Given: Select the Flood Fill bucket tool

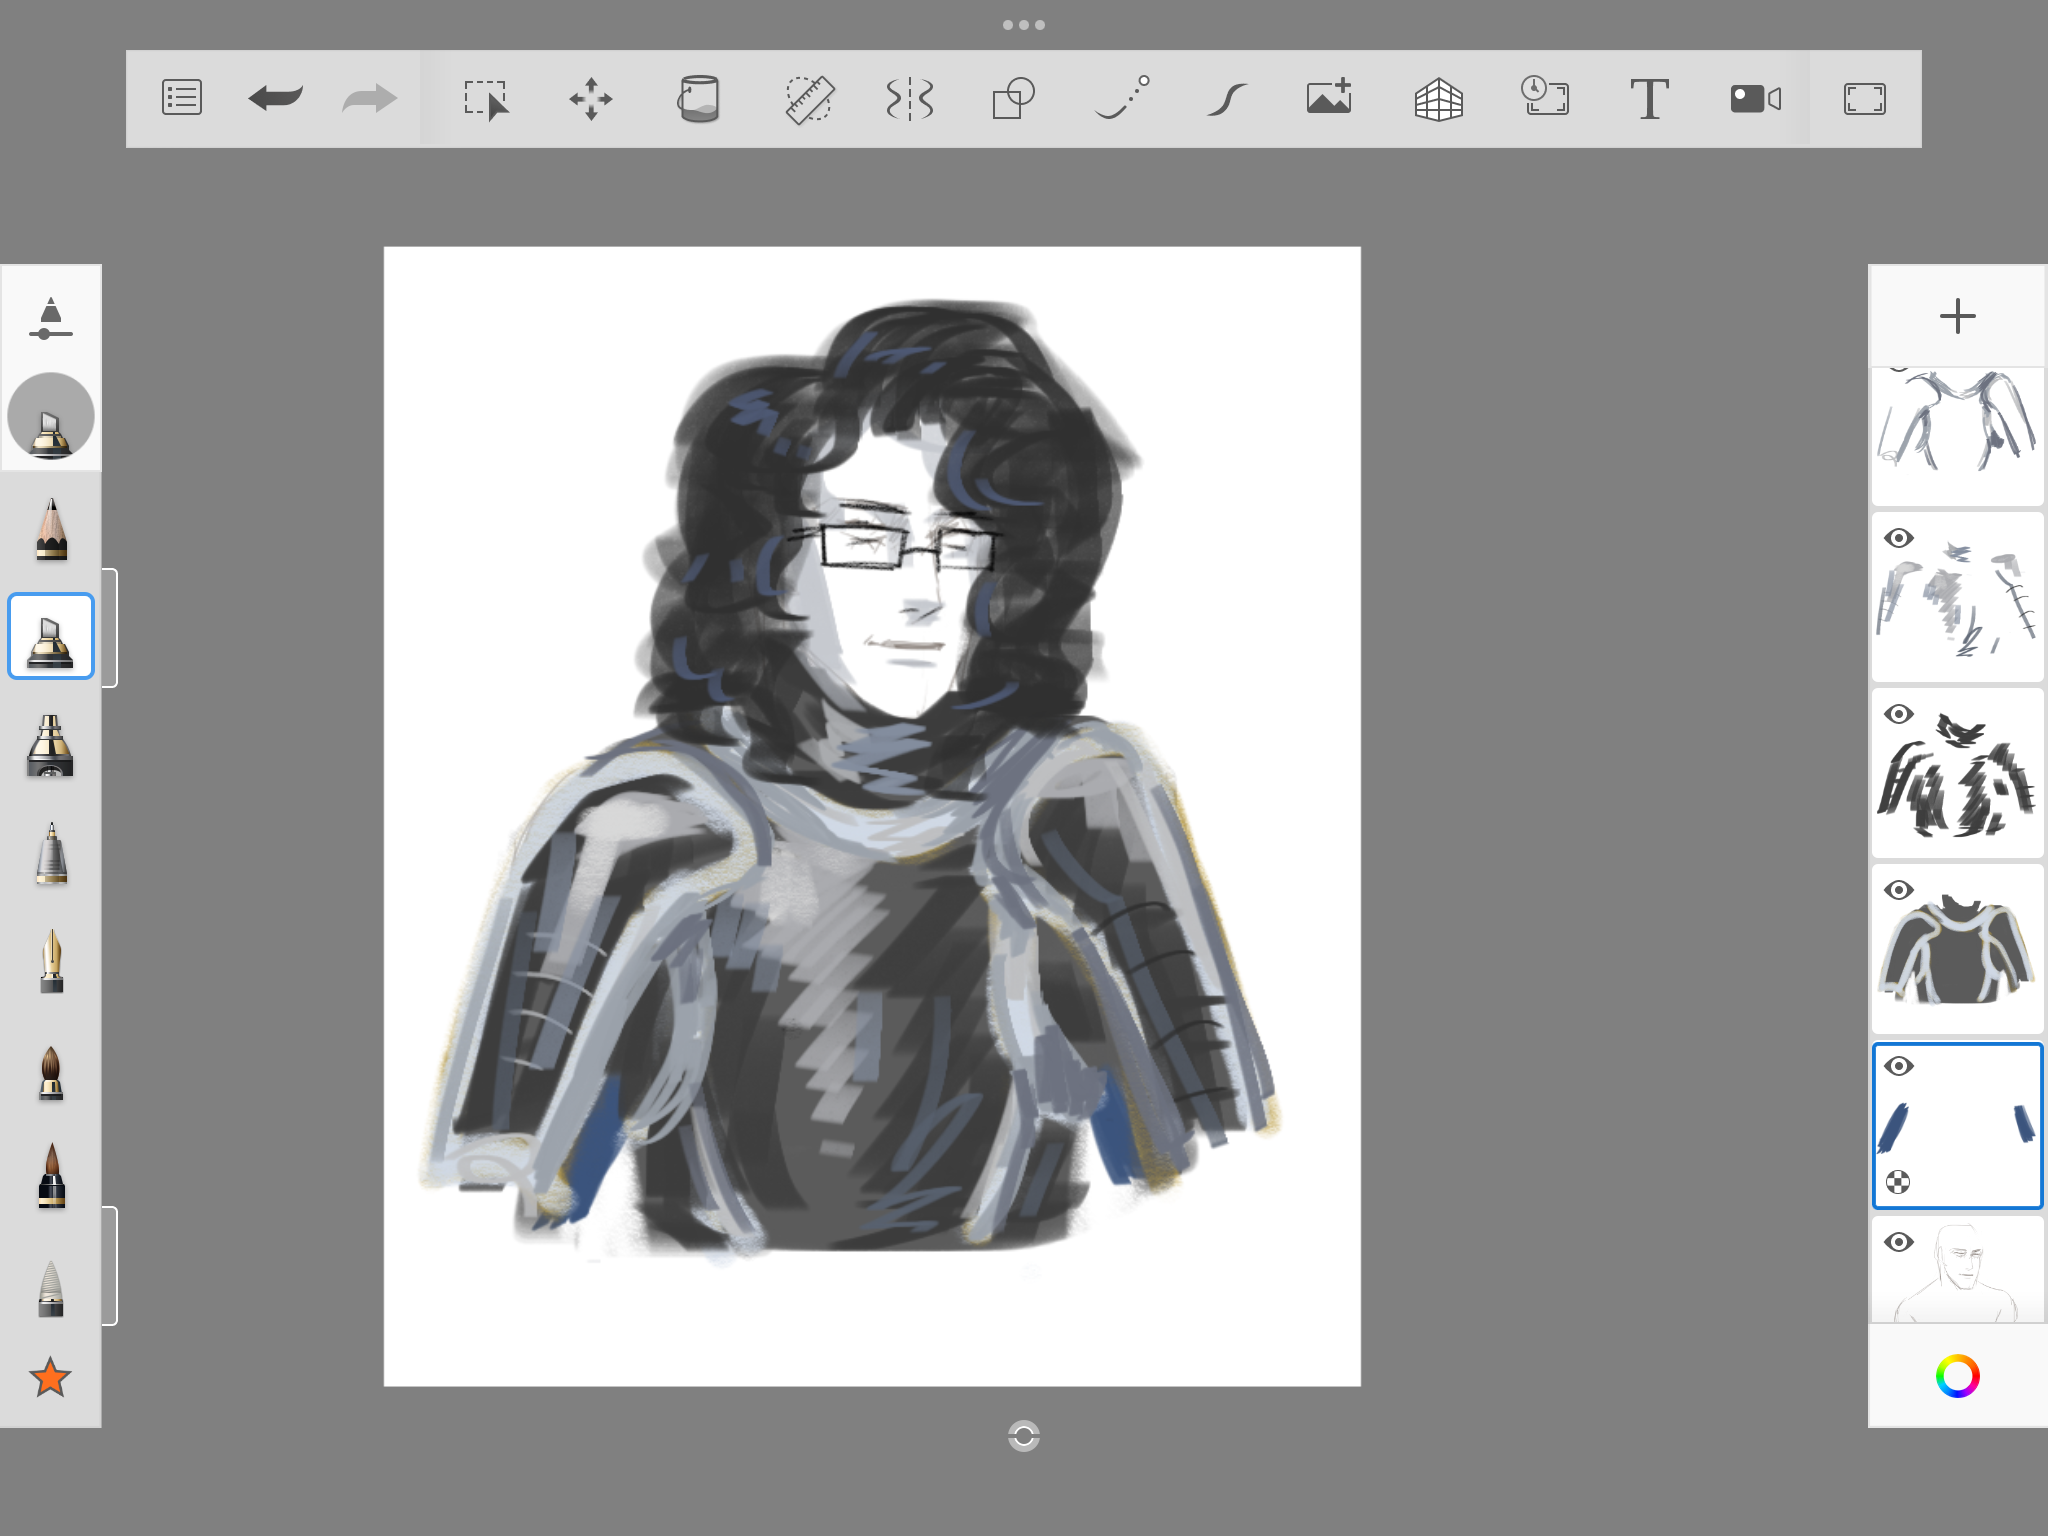Looking at the screenshot, I should (x=698, y=99).
